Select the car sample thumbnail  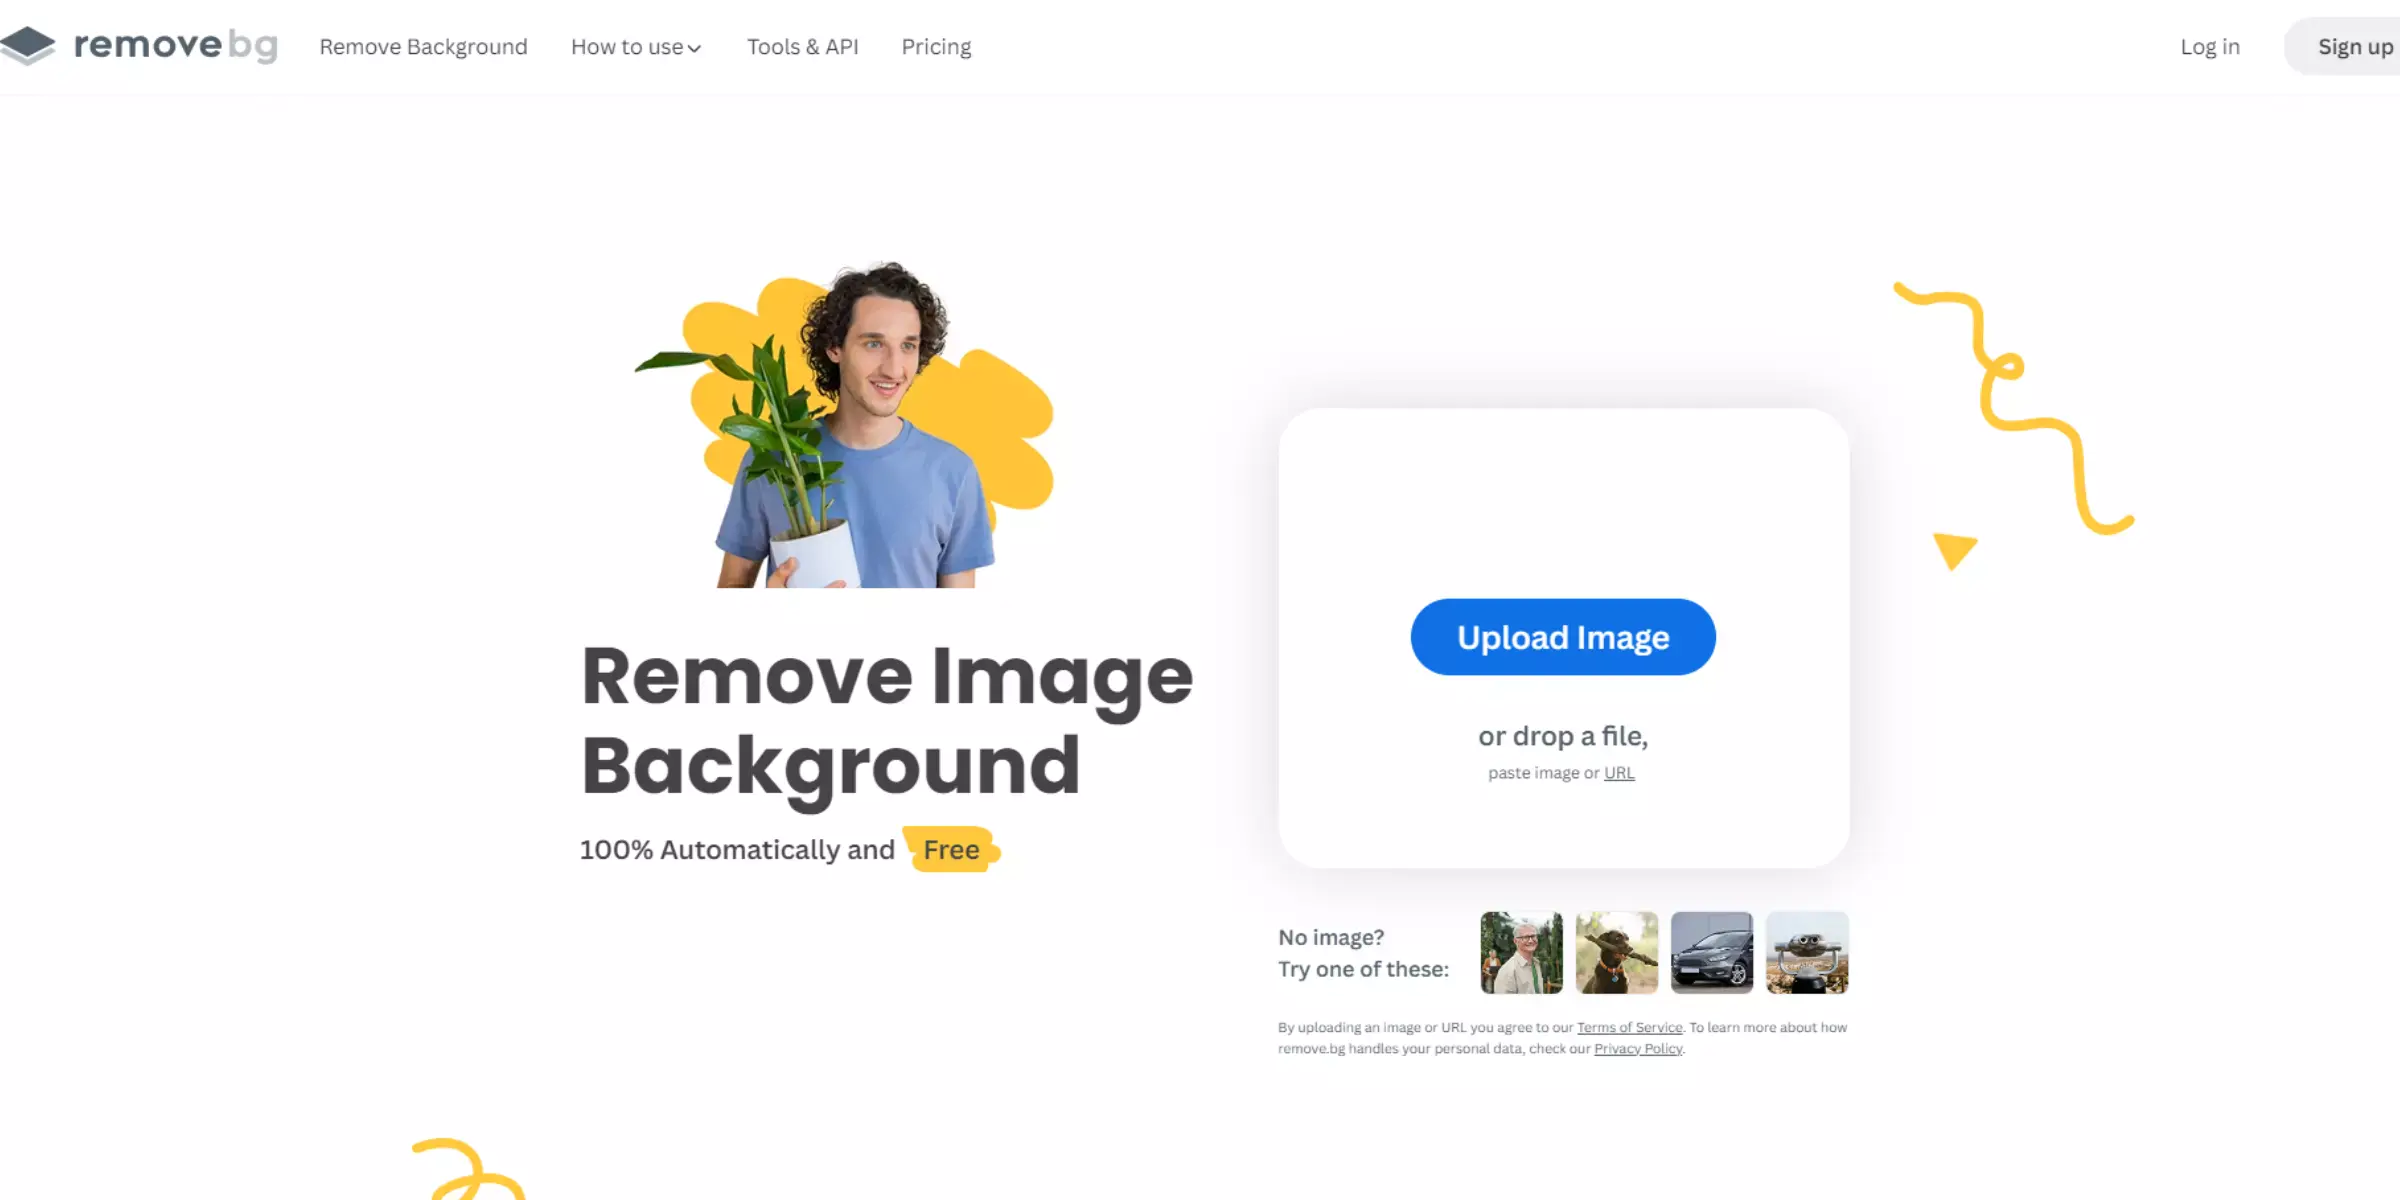click(x=1711, y=952)
